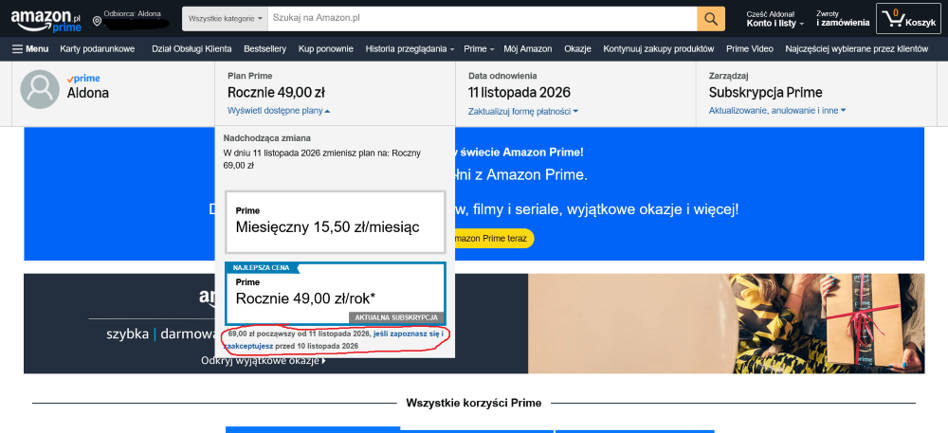This screenshot has width=948, height=433.
Task: Go to Prime Video menu item
Action: [749, 49]
